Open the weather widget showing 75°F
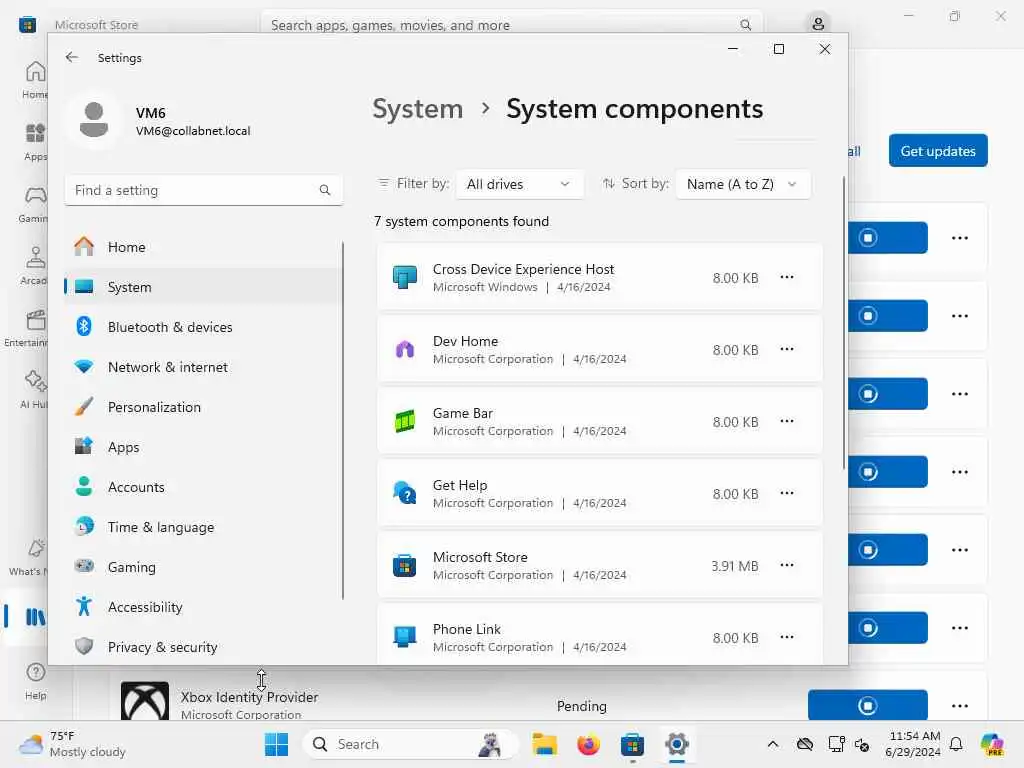 pos(73,744)
